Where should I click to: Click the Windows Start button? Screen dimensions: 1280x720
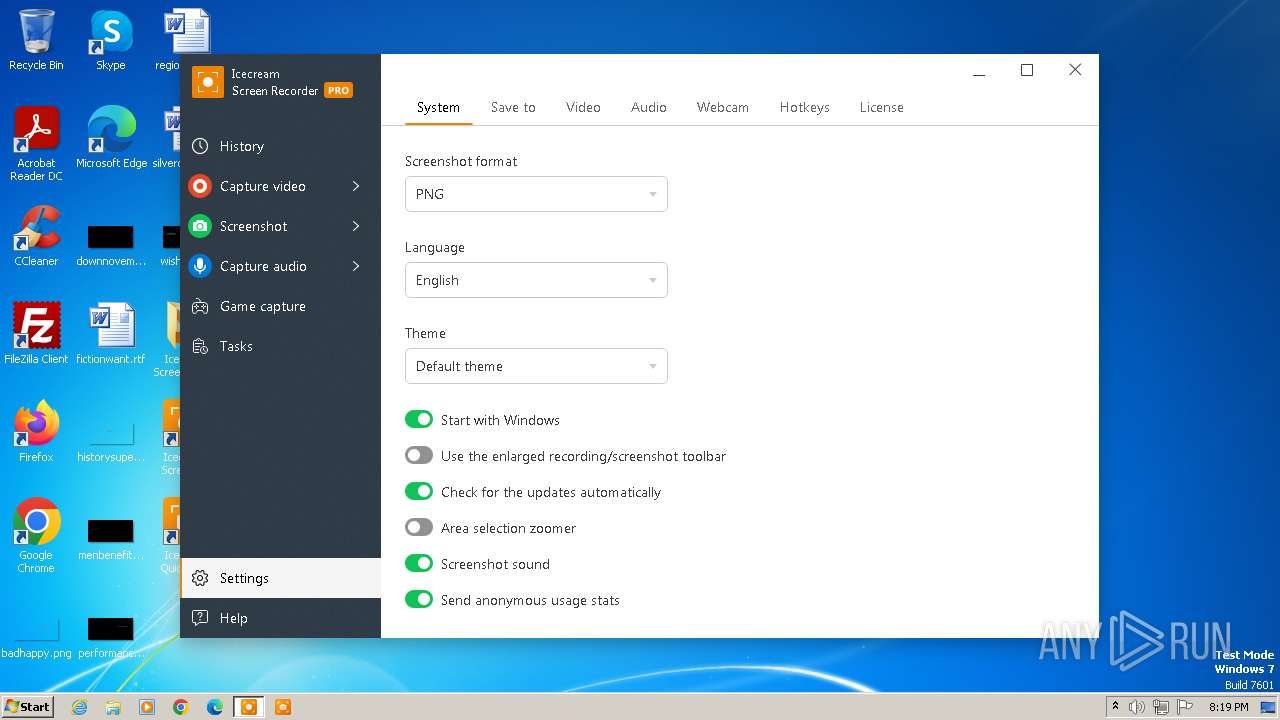[x=27, y=707]
